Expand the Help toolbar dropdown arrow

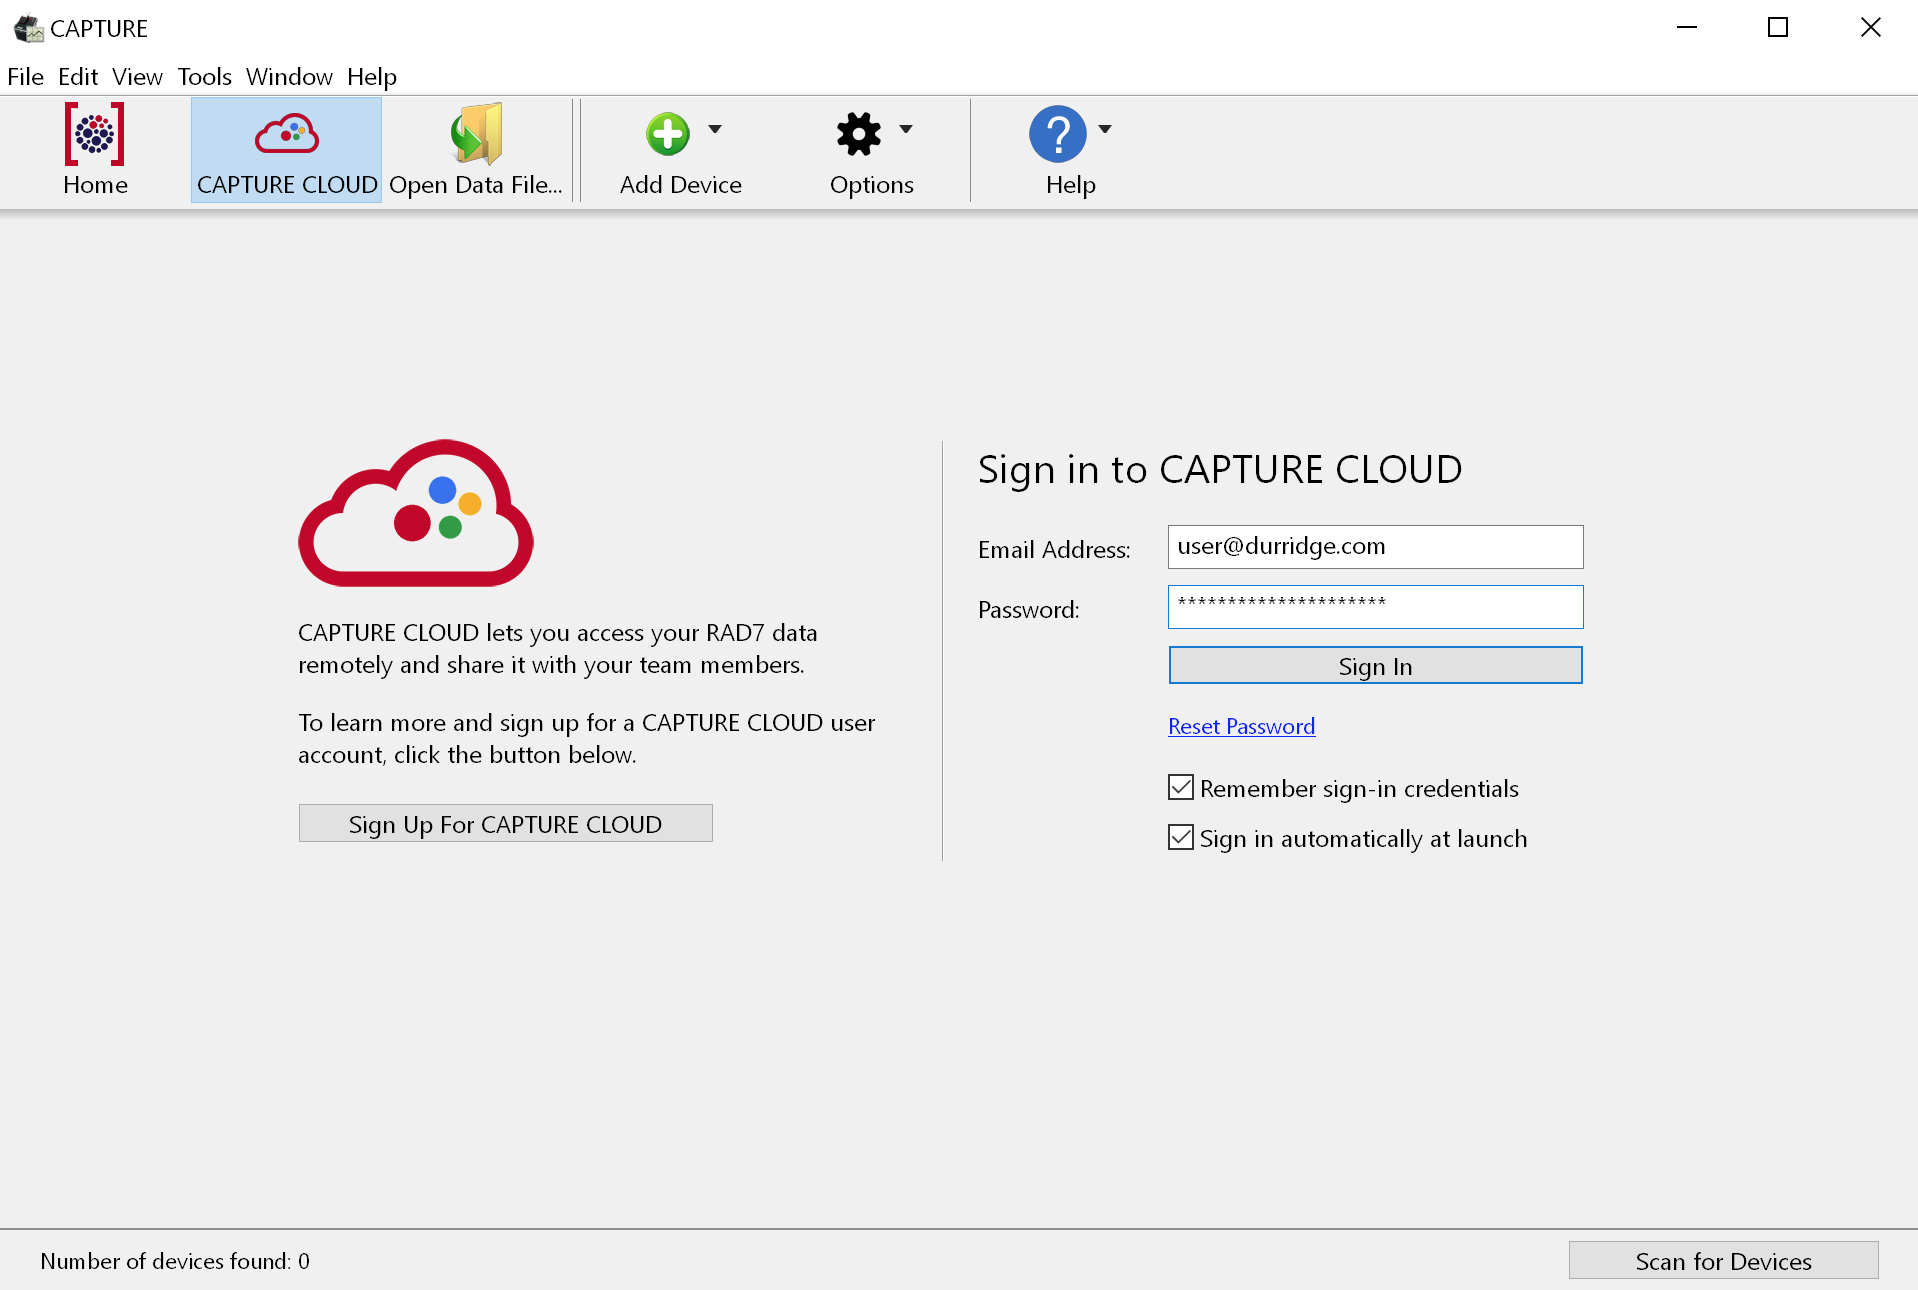[1105, 129]
